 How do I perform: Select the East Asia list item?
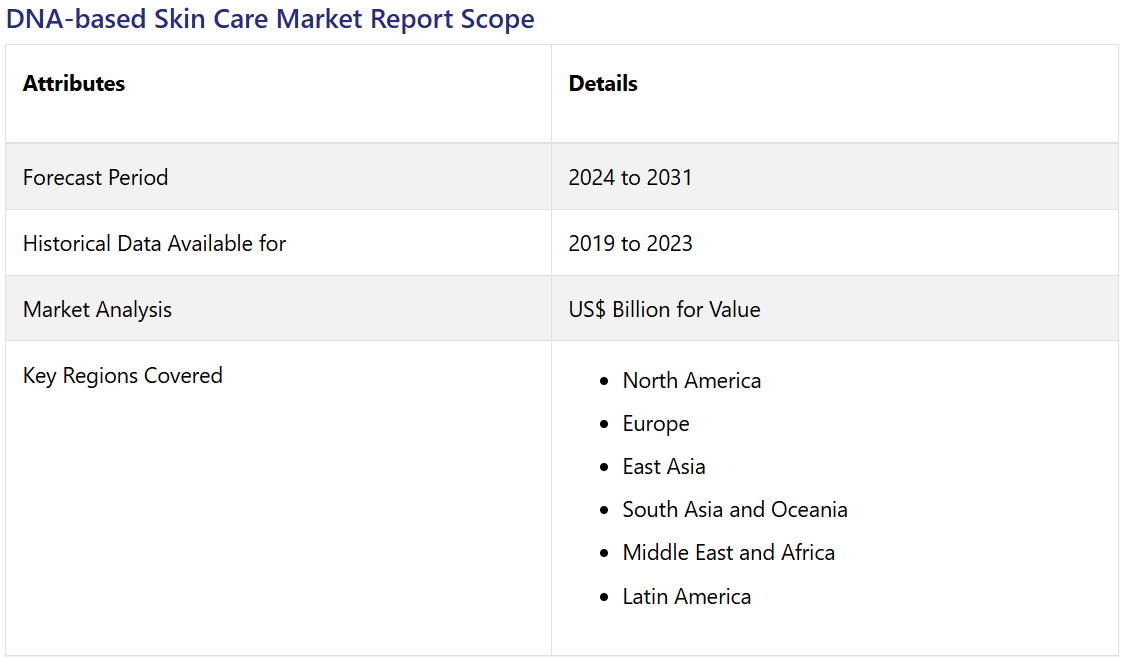coord(664,467)
